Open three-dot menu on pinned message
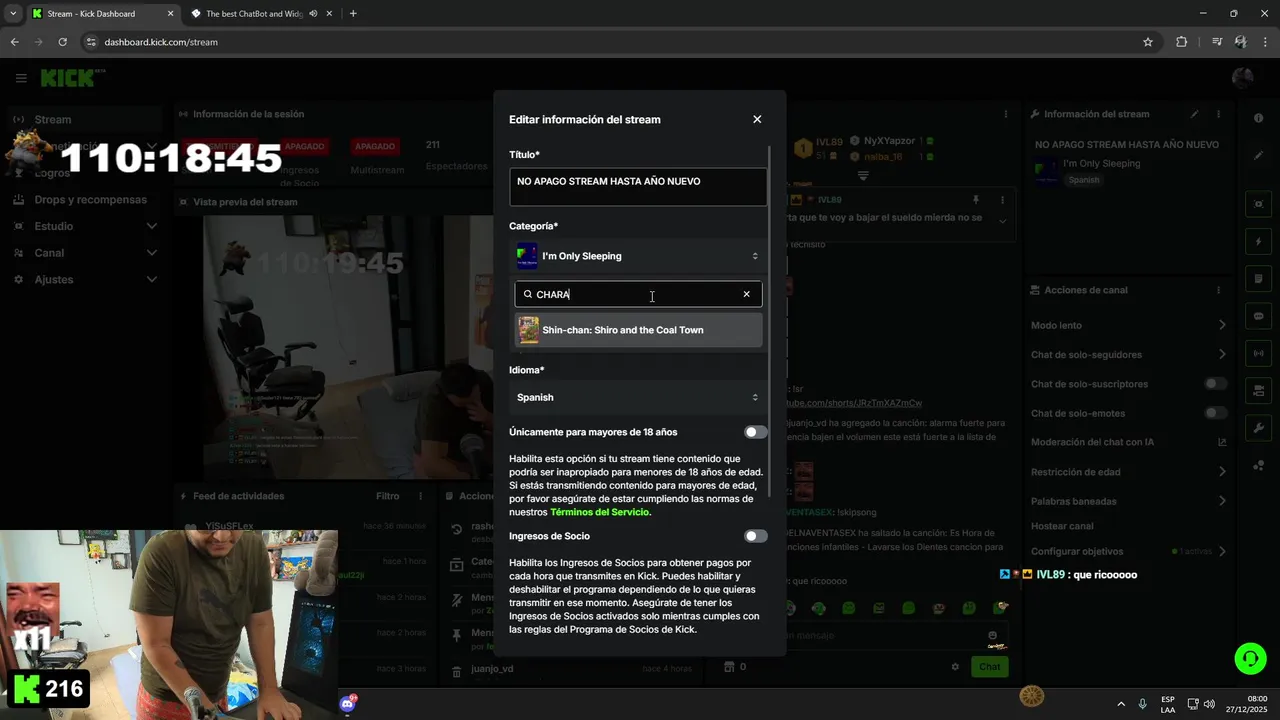The width and height of the screenshot is (1280, 720). coord(1002,200)
